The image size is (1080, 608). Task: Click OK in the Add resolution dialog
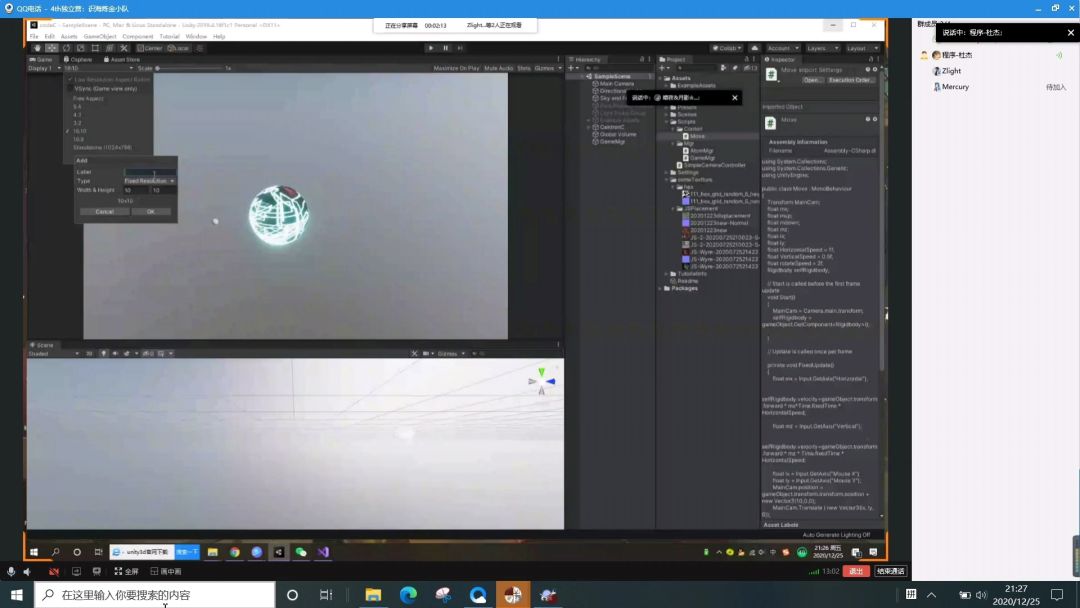(x=150, y=211)
